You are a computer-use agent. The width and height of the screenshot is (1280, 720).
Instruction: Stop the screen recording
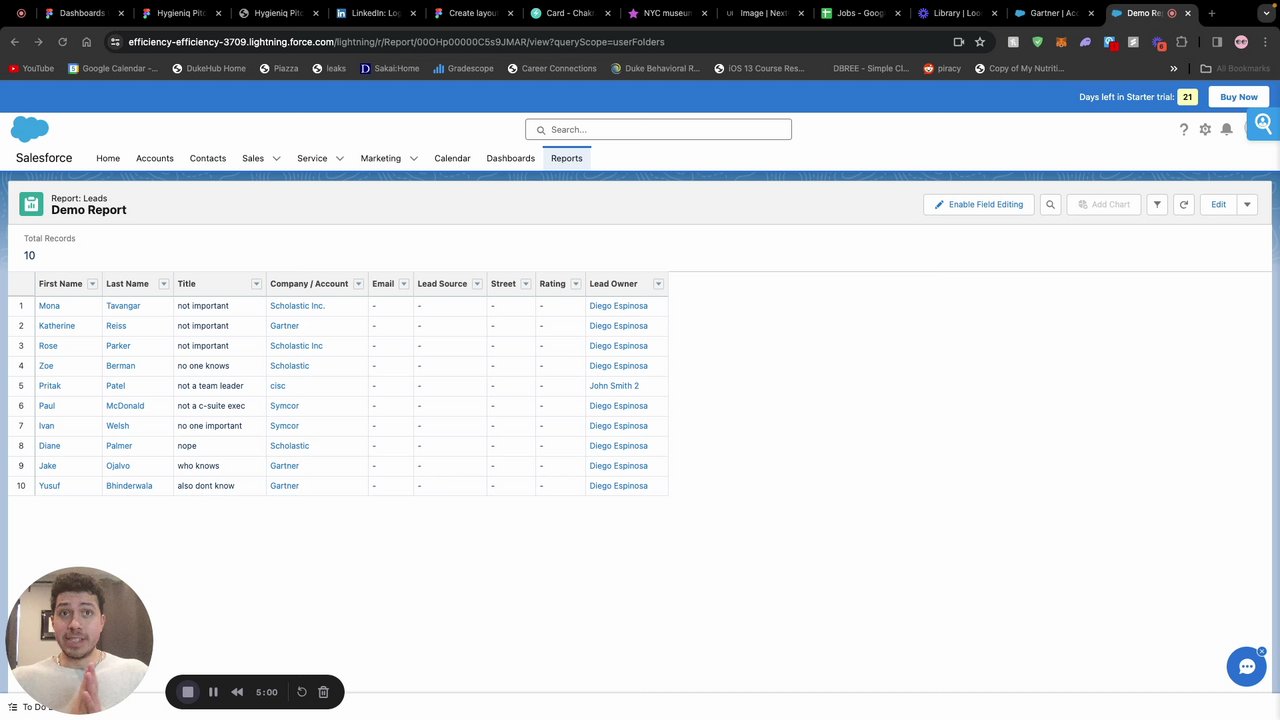pyautogui.click(x=188, y=692)
